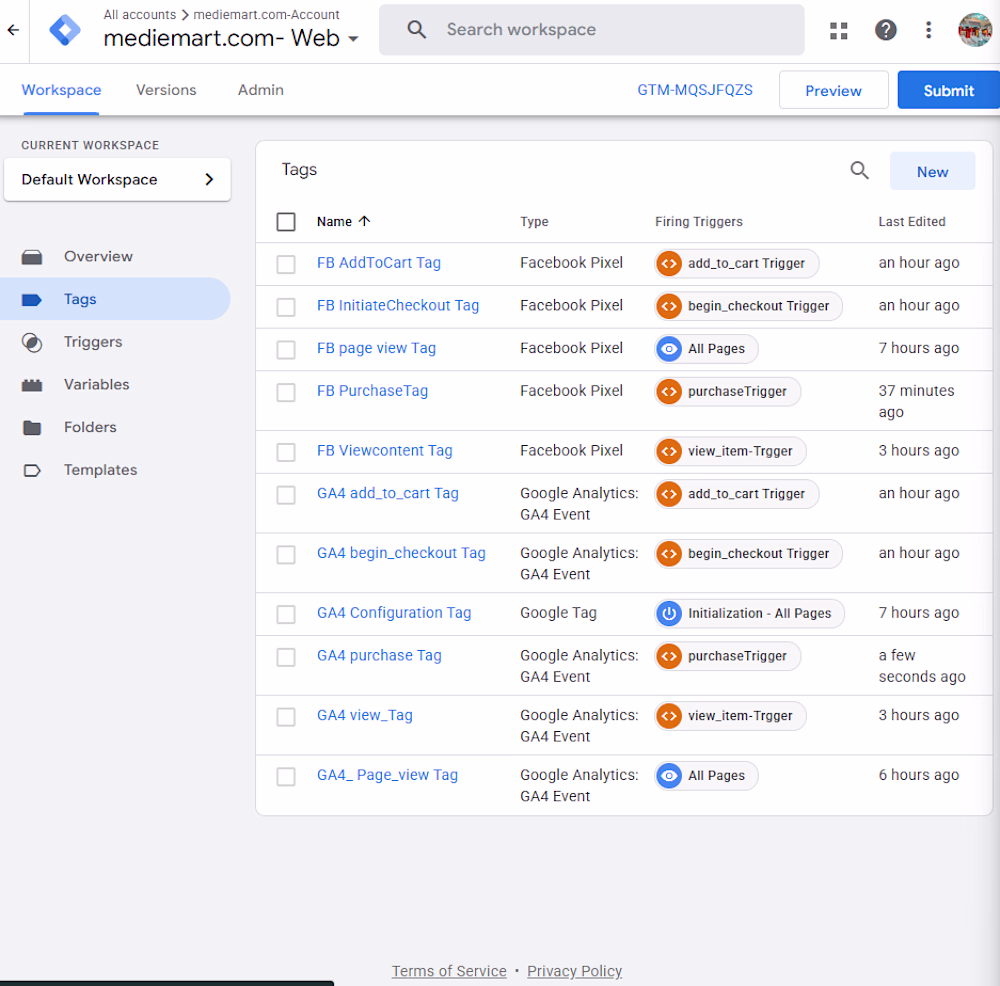The width and height of the screenshot is (1000, 986).
Task: Click the Firing Triggers column header
Action: tap(699, 222)
